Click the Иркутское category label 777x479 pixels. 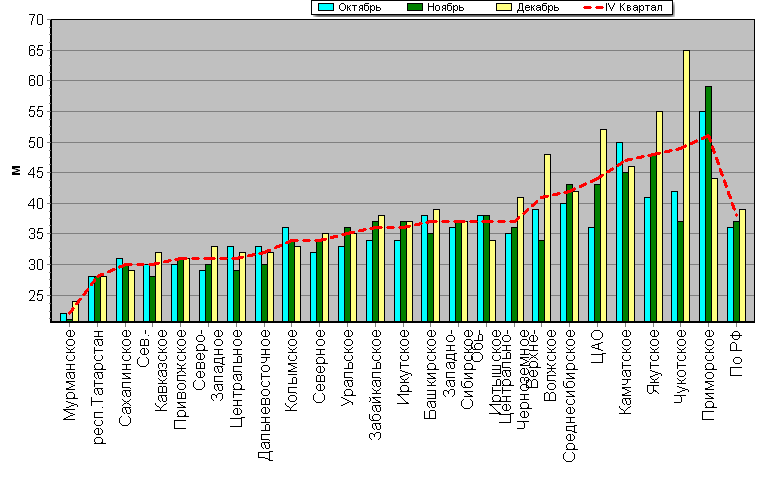[404, 367]
